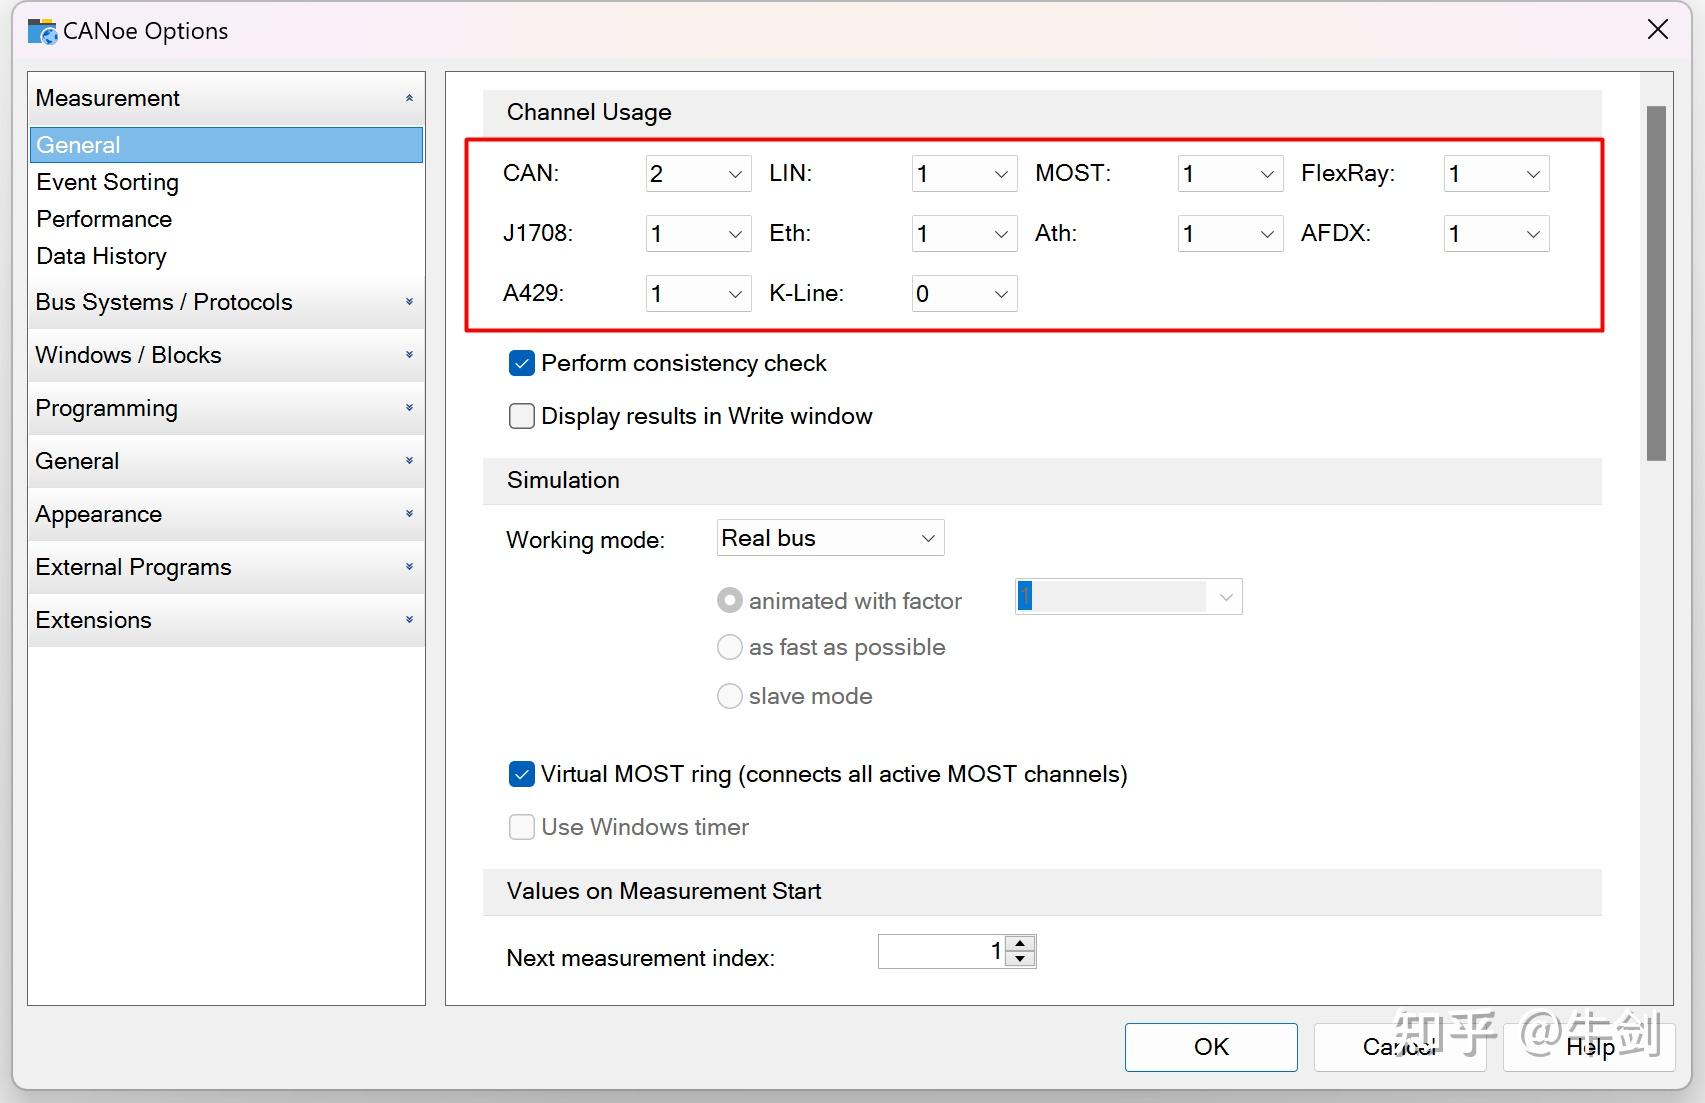The height and width of the screenshot is (1103, 1705).
Task: Uncheck Perform consistency check
Action: click(522, 363)
